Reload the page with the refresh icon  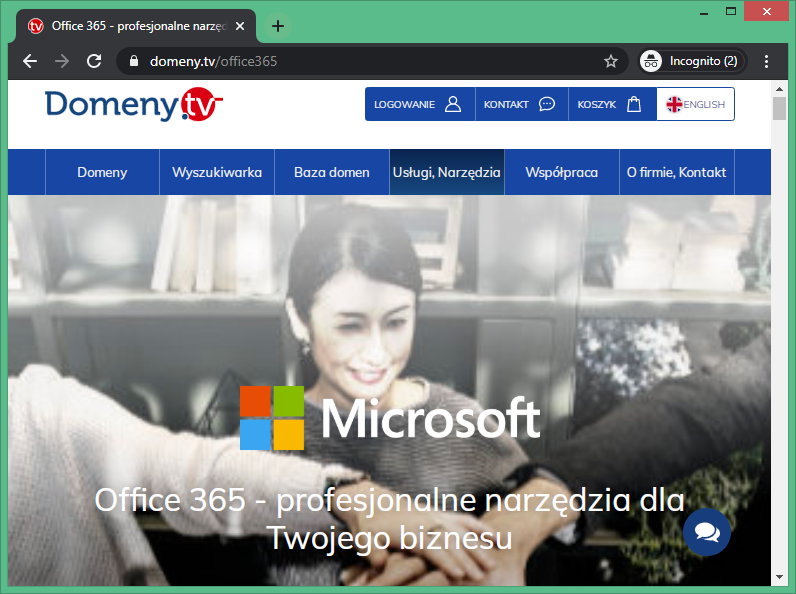coord(94,61)
